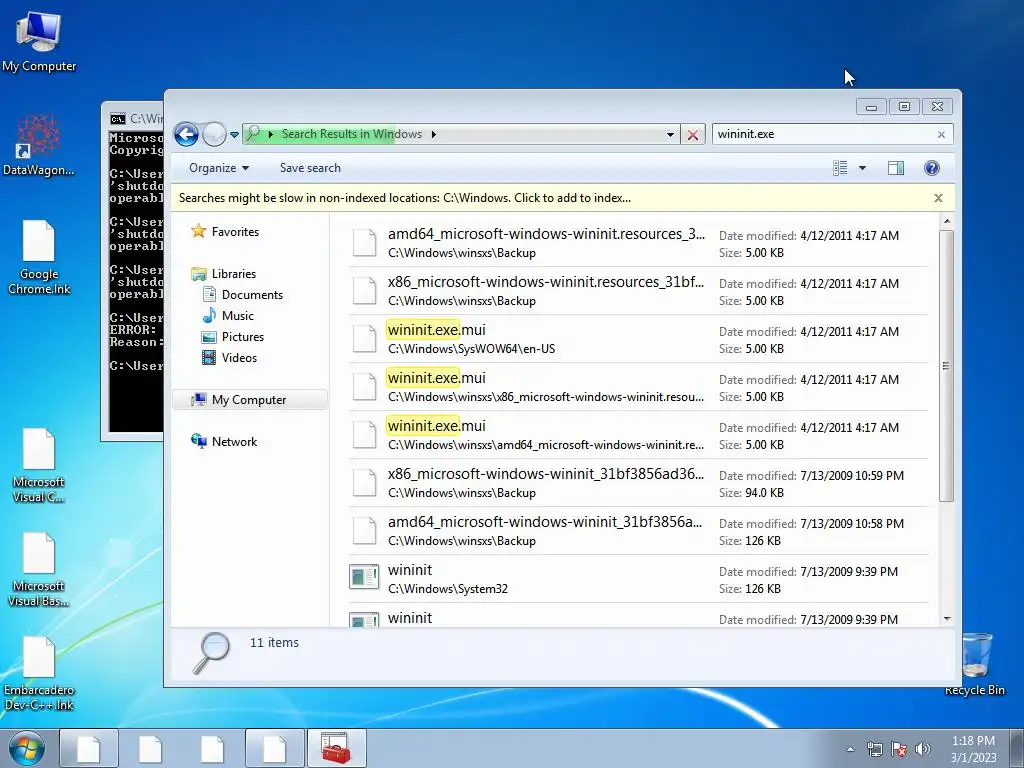Open Explorer help via question mark icon

click(932, 168)
